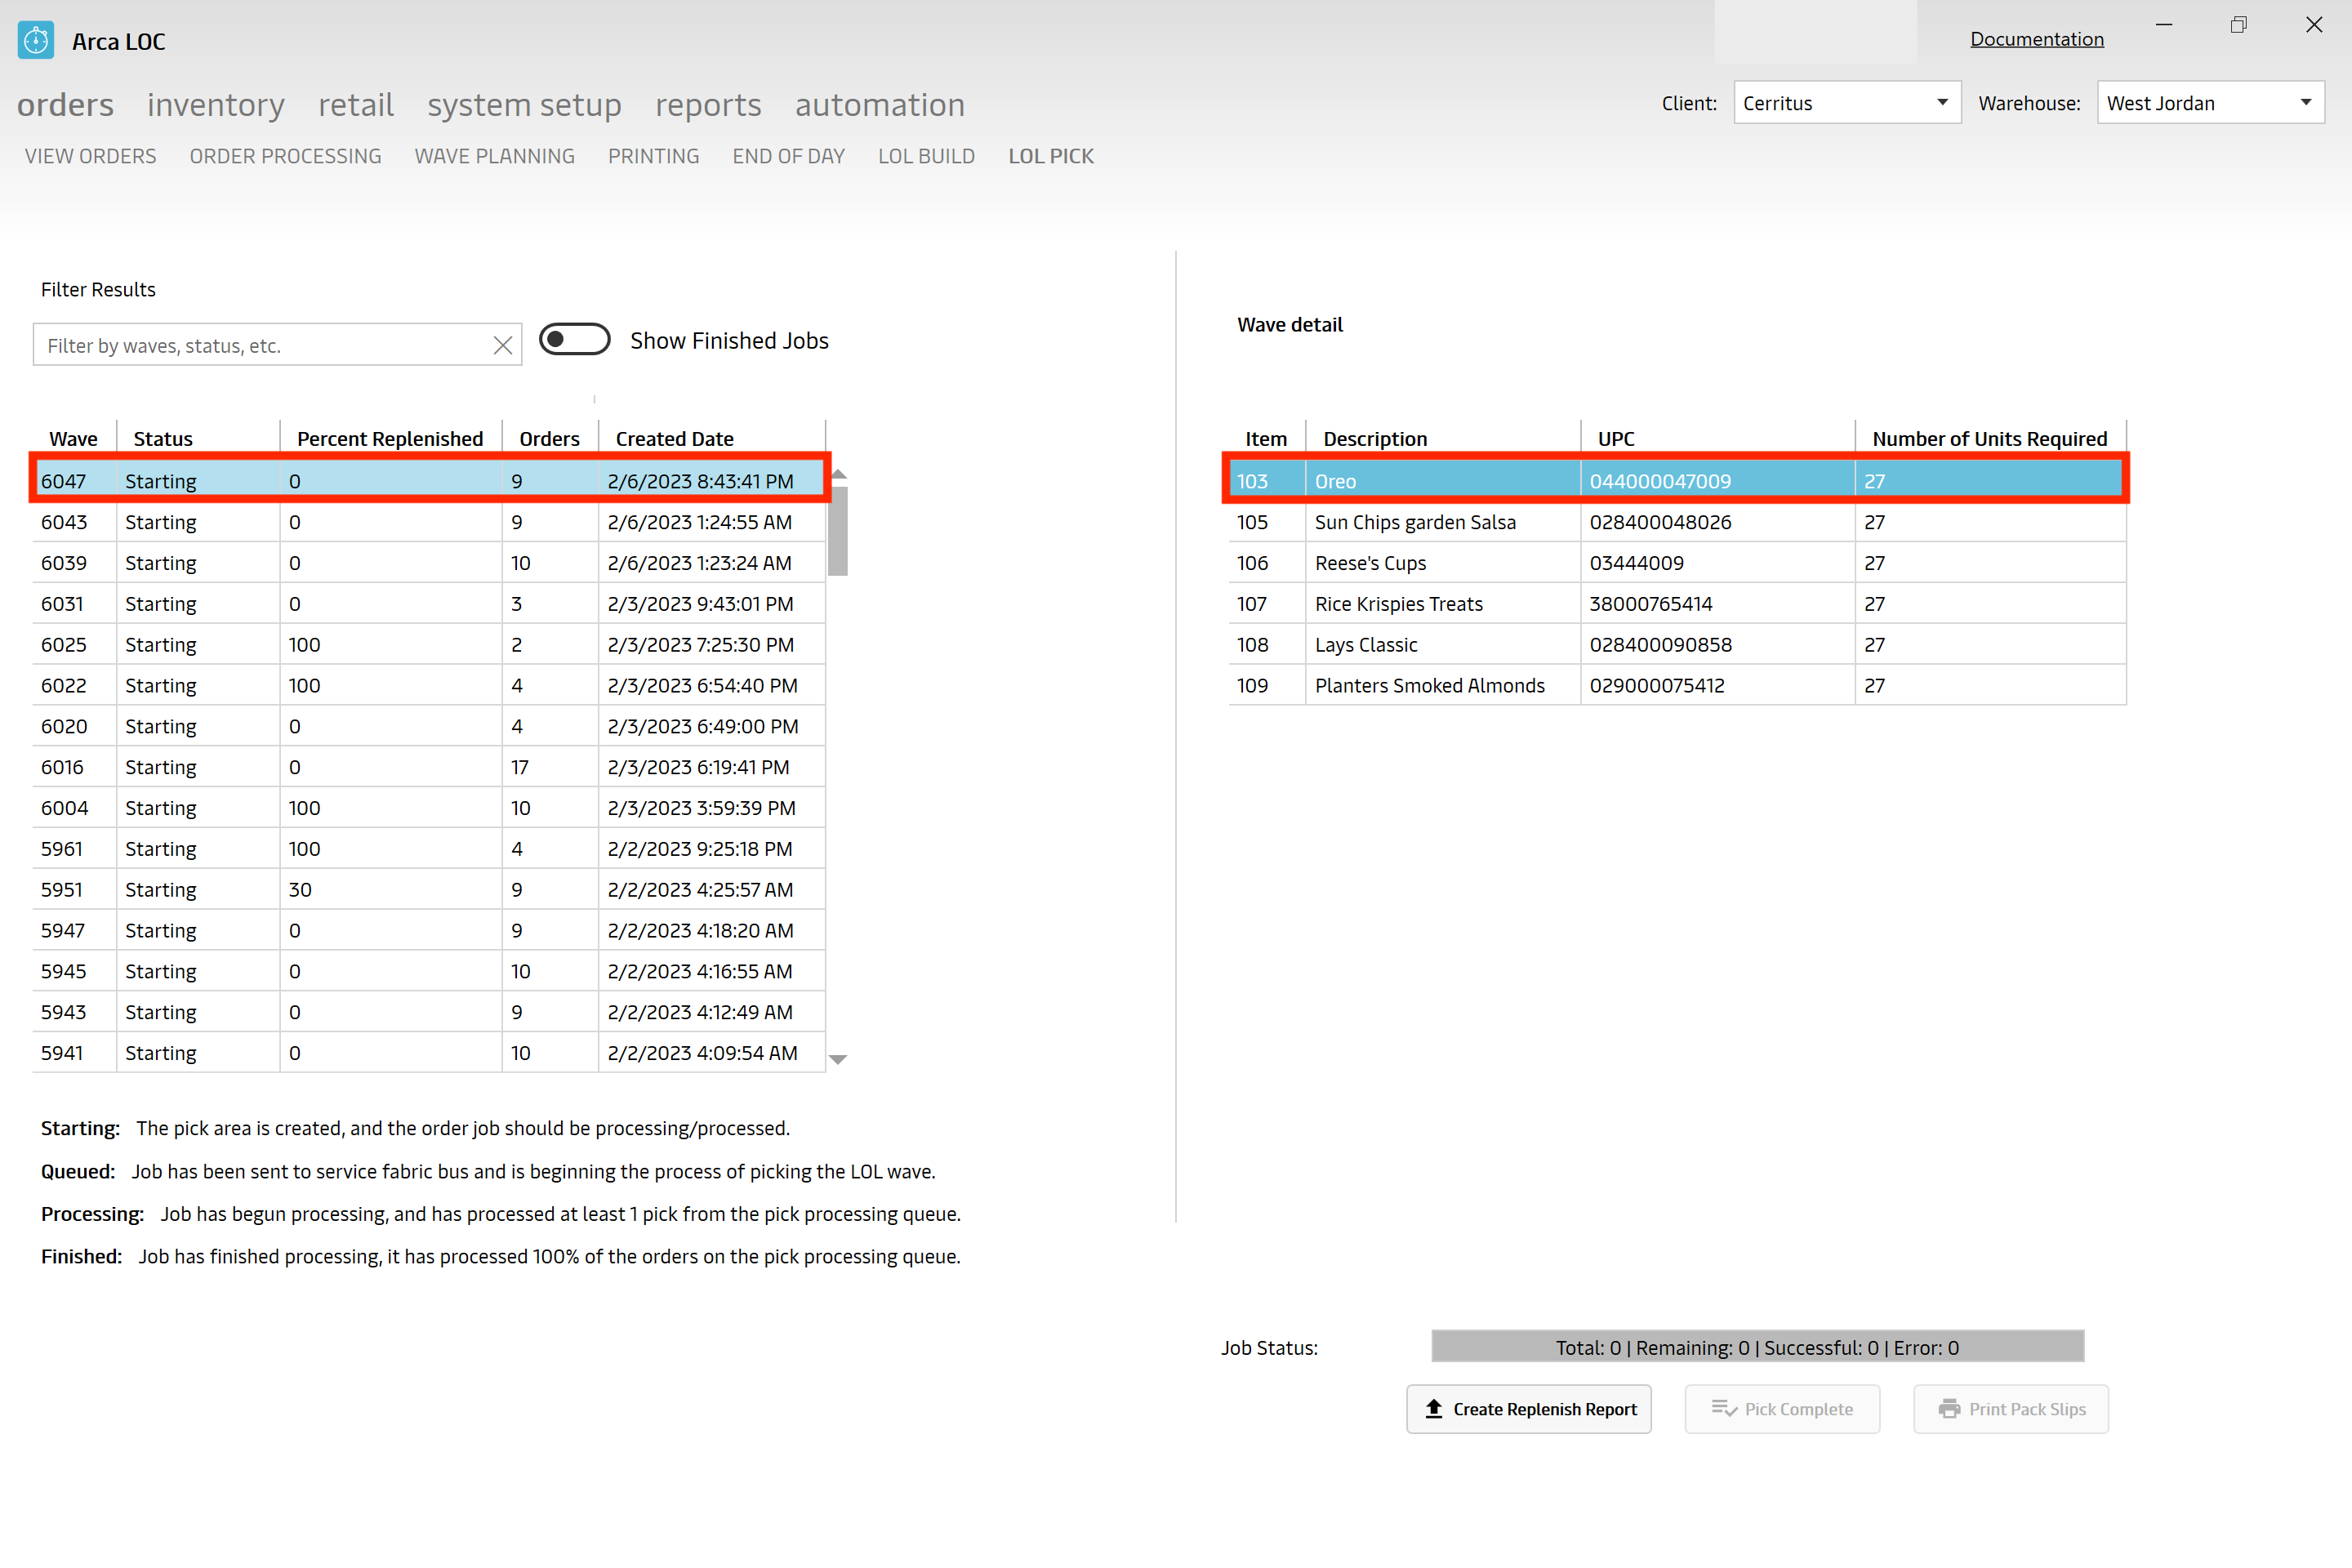Select wave 6016 row
The width and height of the screenshot is (2352, 1568).
pyautogui.click(x=429, y=767)
